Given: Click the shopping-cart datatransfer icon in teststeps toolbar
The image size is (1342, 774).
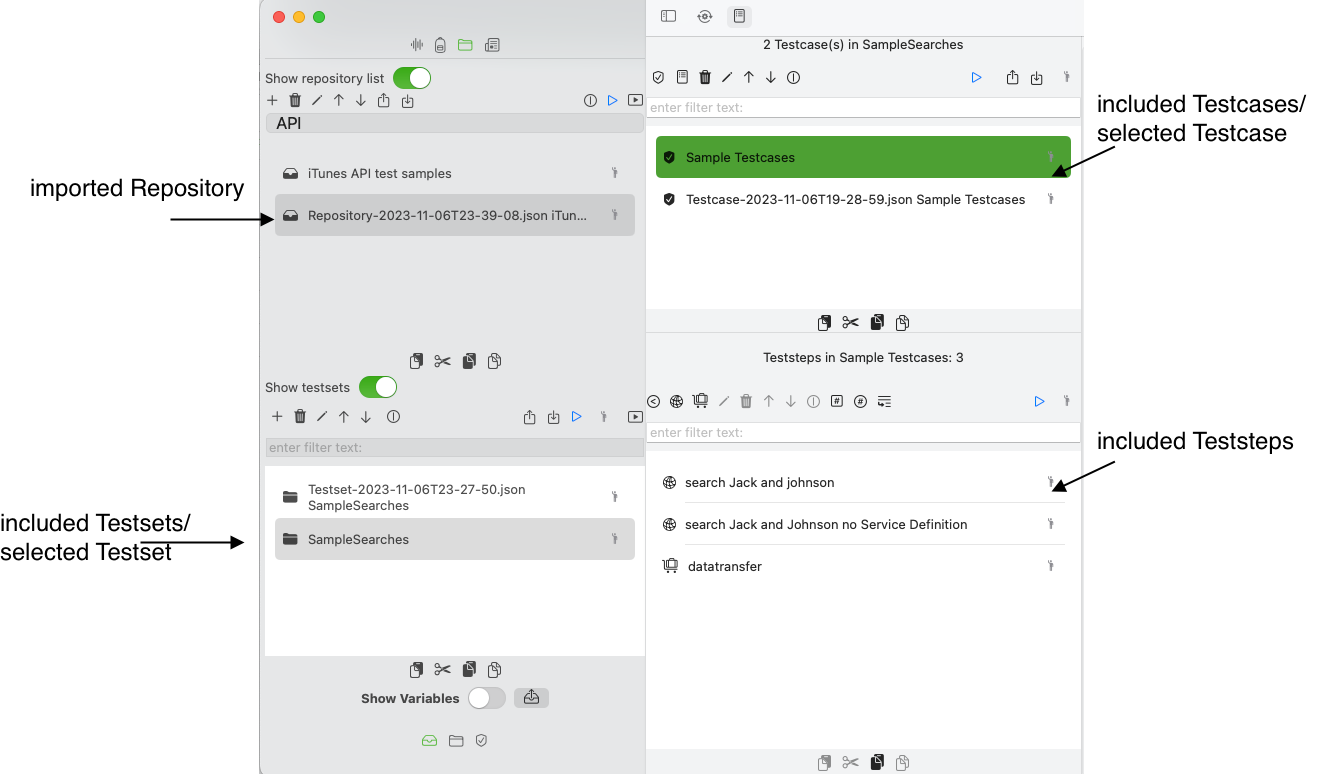Looking at the screenshot, I should (700, 401).
